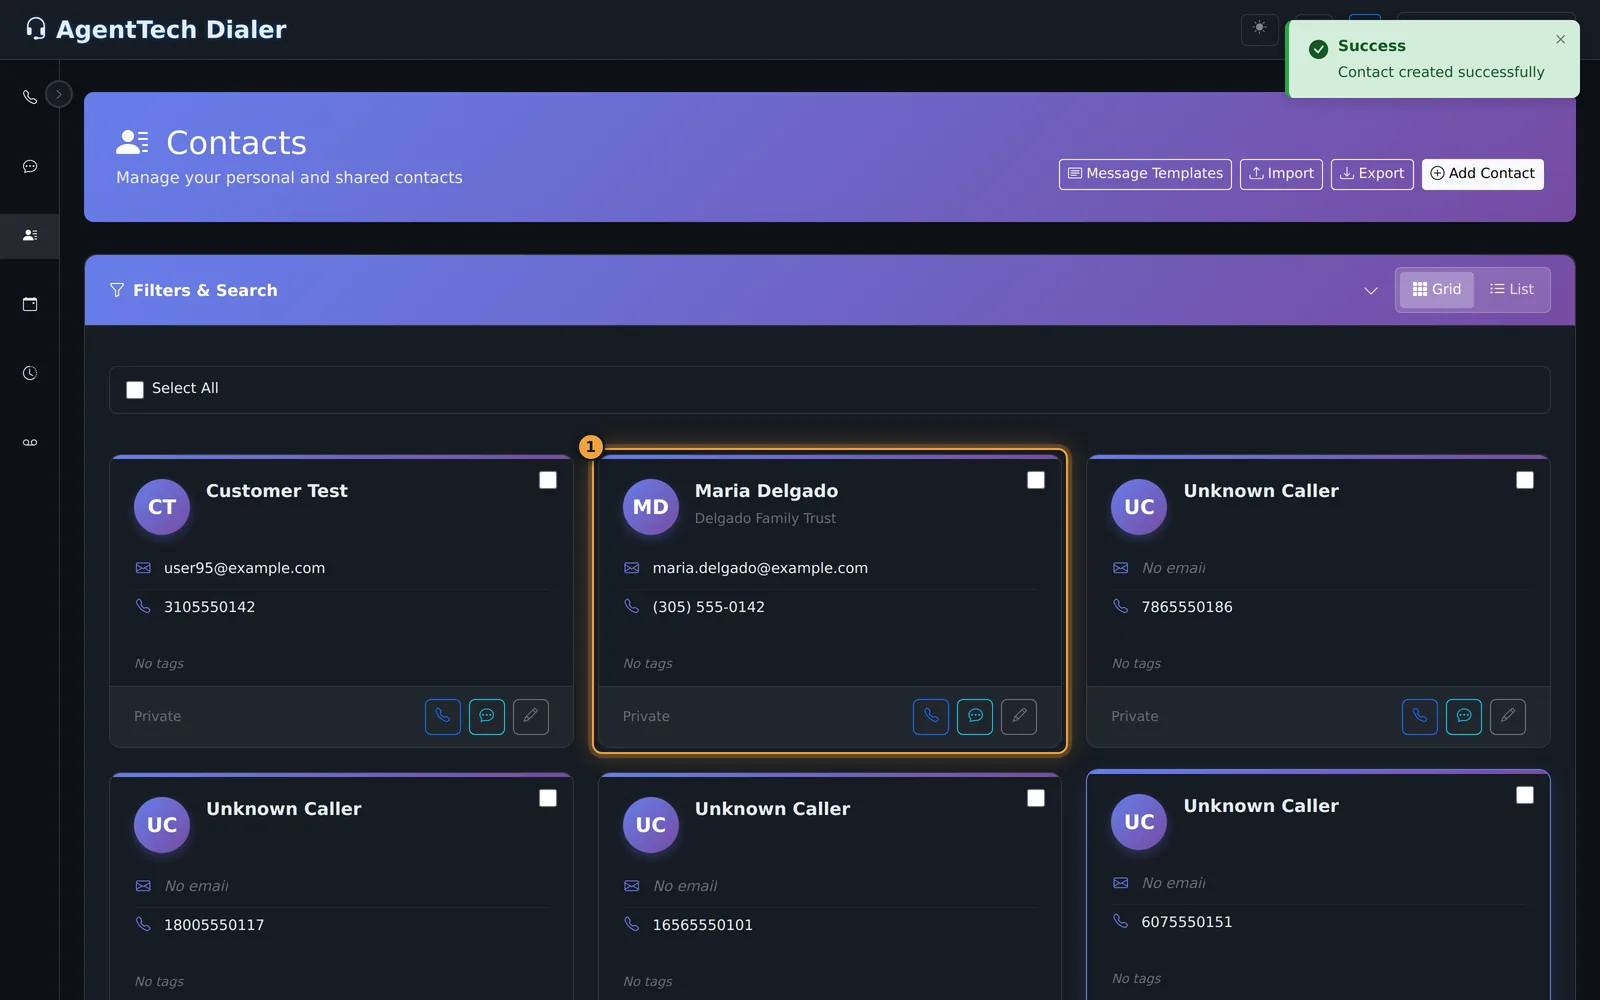
Task: Message Customer Test via chat icon
Action: (x=487, y=716)
